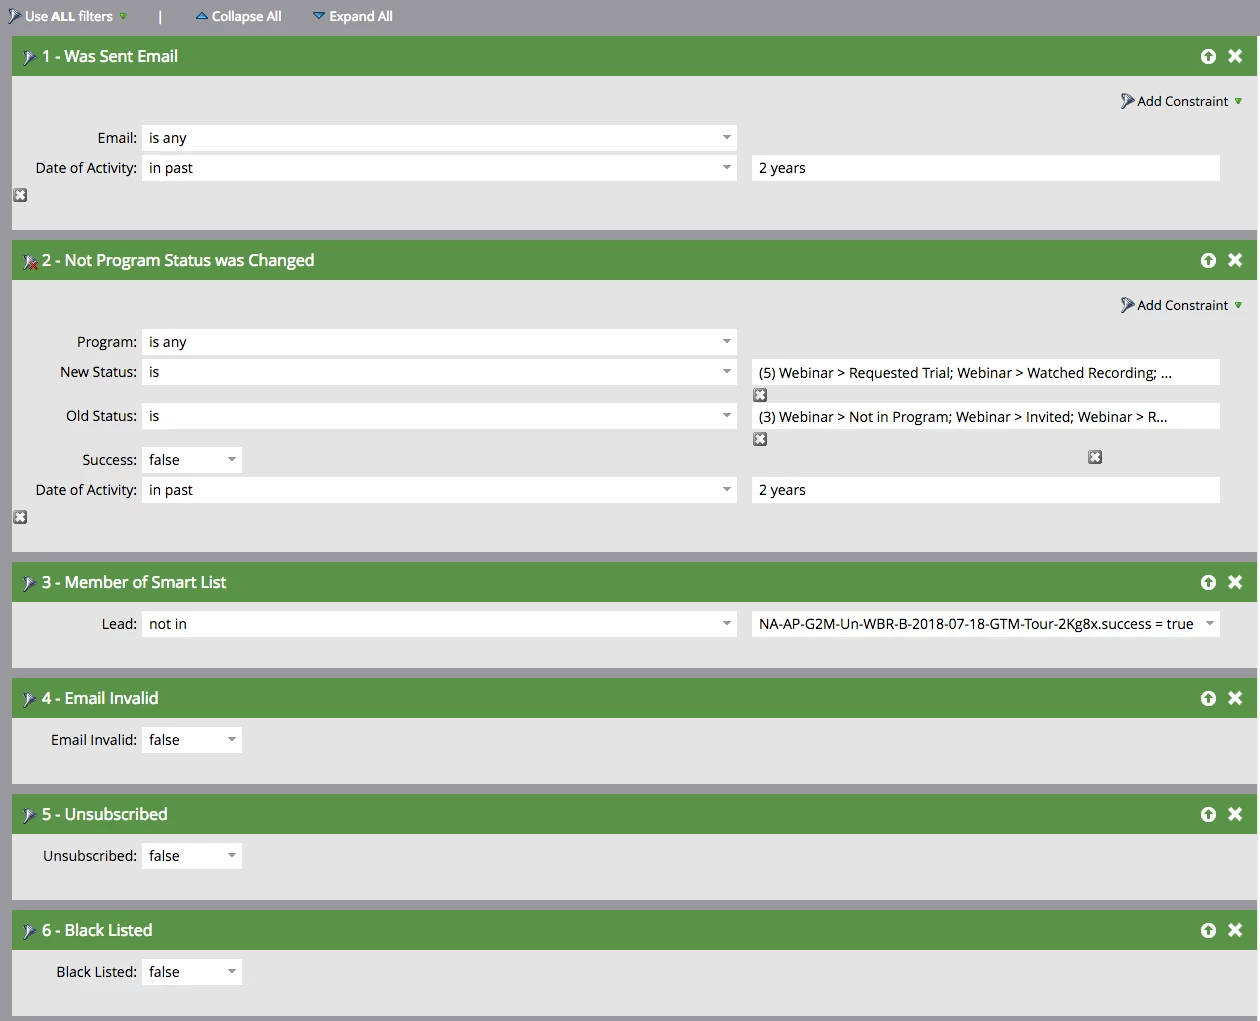Viewport: 1260px width, 1021px height.
Task: Click the Email Invalid filter icon
Action: [x=30, y=699]
